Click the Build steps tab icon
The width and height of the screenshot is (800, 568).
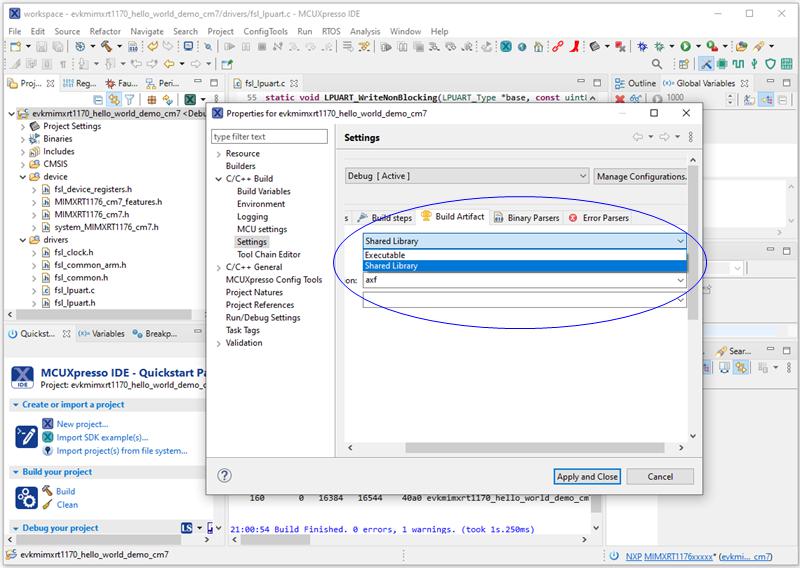(x=362, y=217)
